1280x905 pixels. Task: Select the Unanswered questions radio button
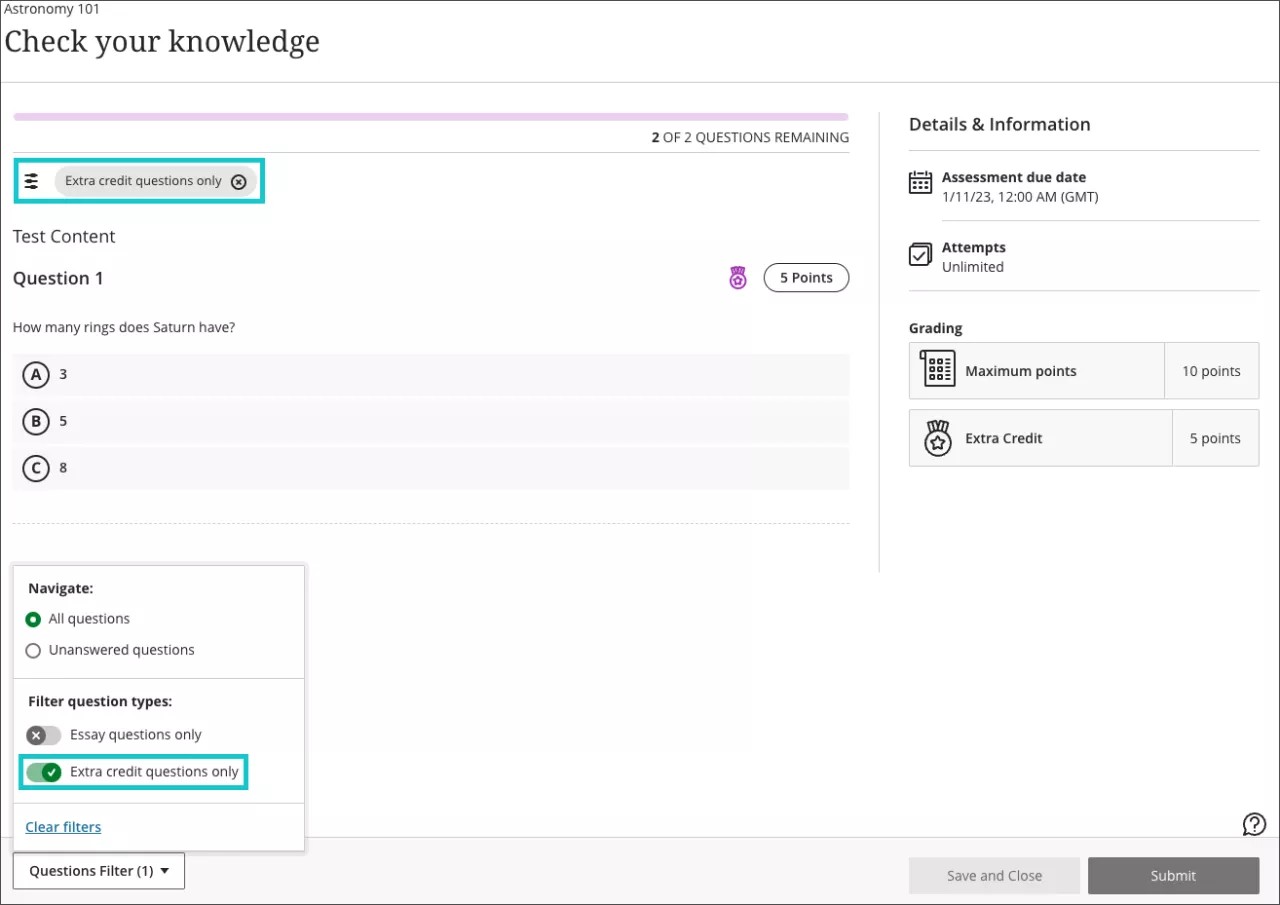pyautogui.click(x=33, y=650)
